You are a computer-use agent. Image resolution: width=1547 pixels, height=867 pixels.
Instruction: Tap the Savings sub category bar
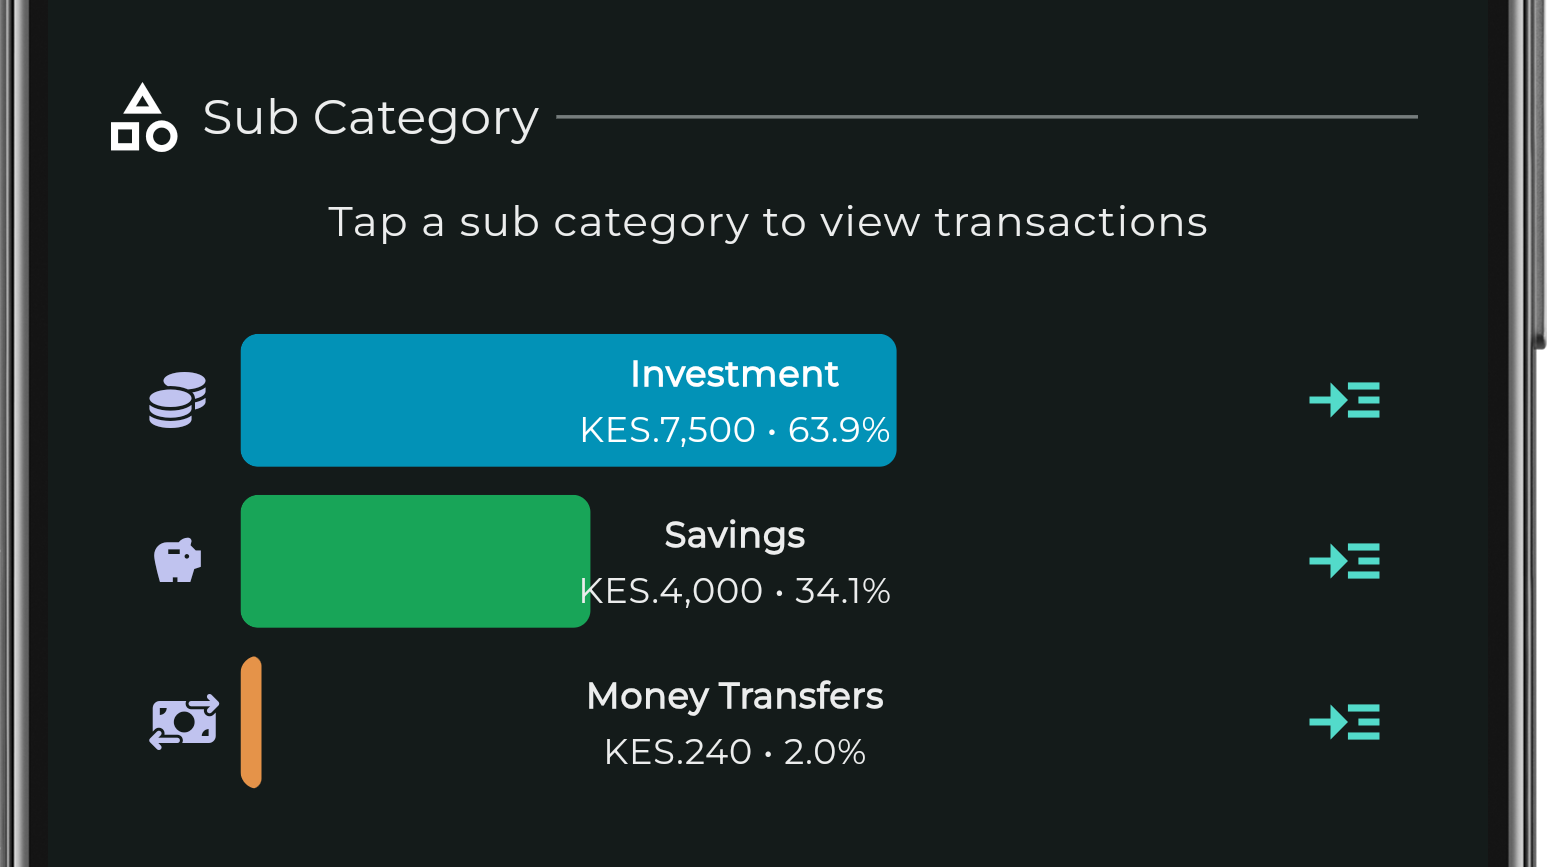pyautogui.click(x=415, y=562)
